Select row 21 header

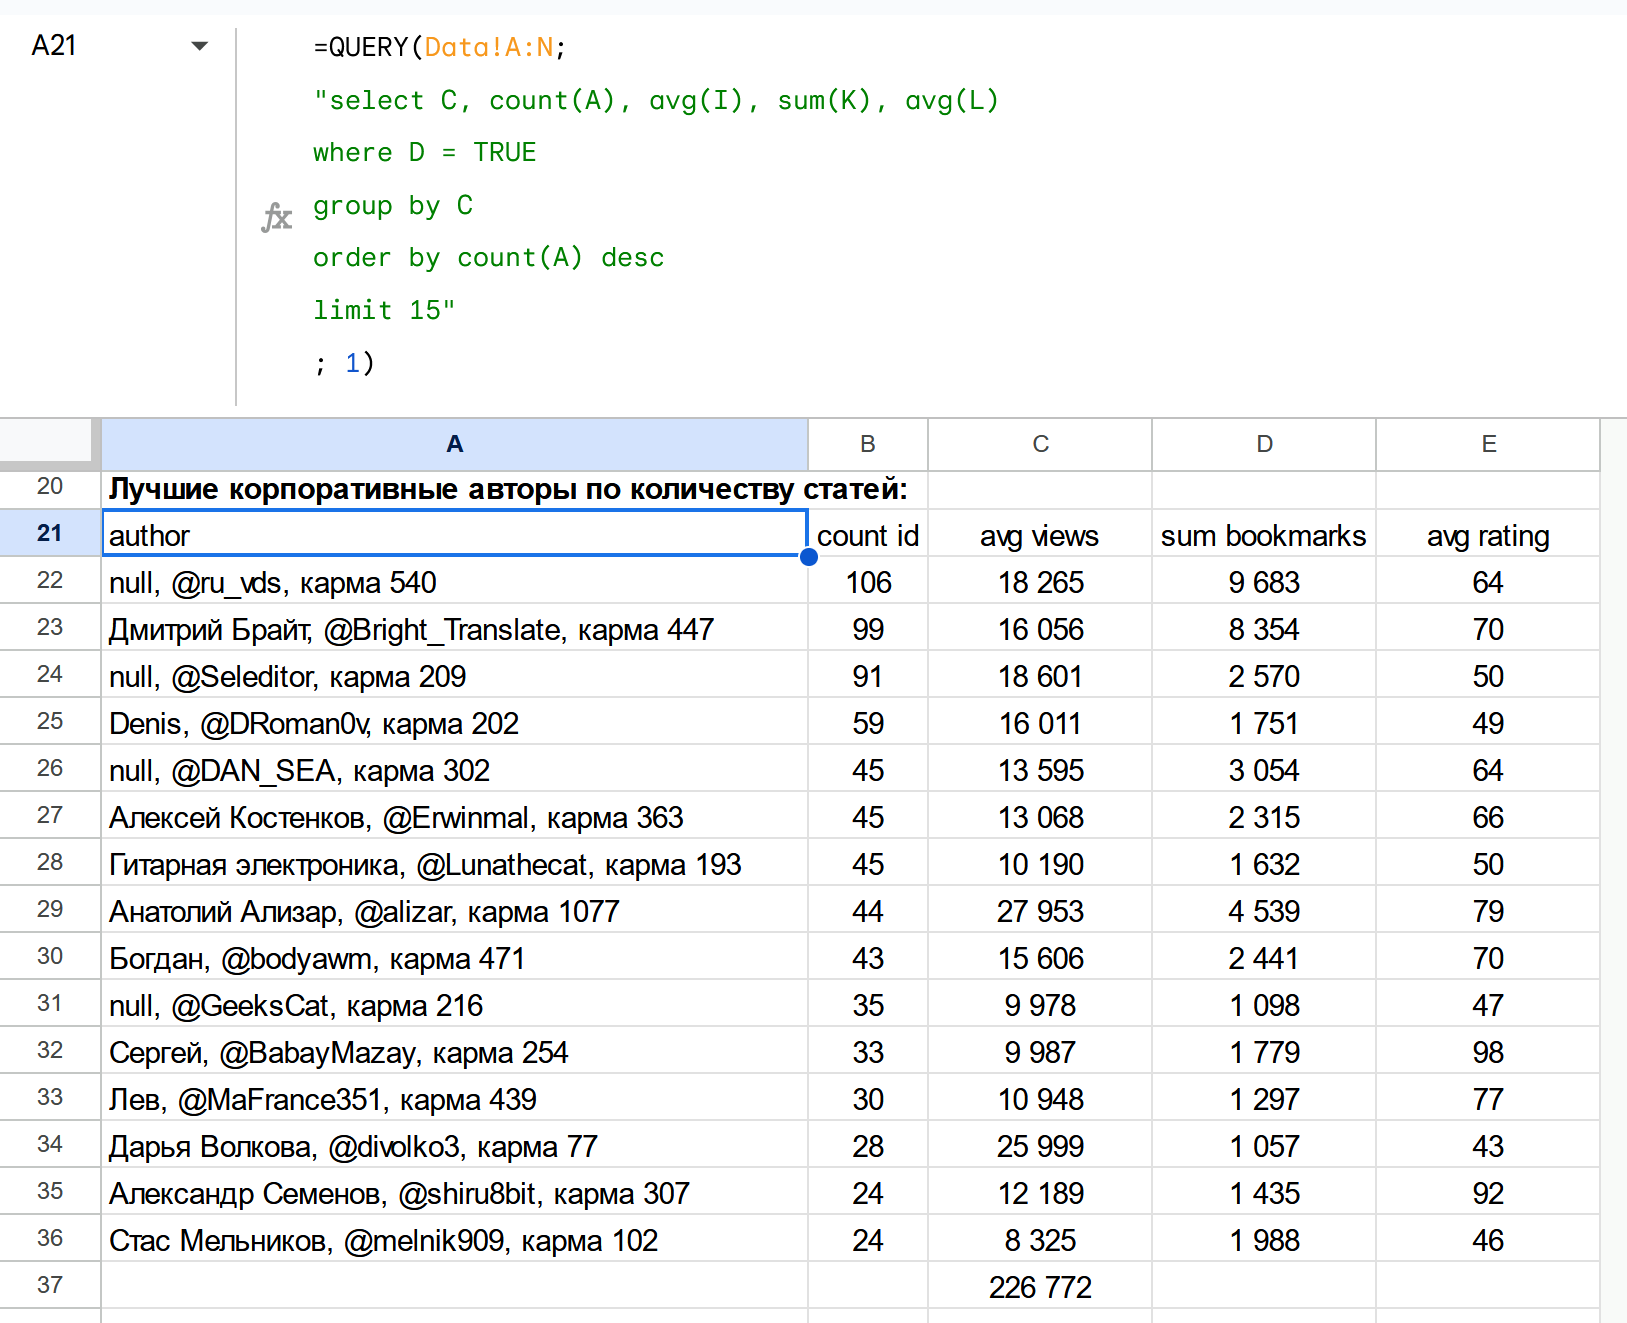click(x=50, y=533)
